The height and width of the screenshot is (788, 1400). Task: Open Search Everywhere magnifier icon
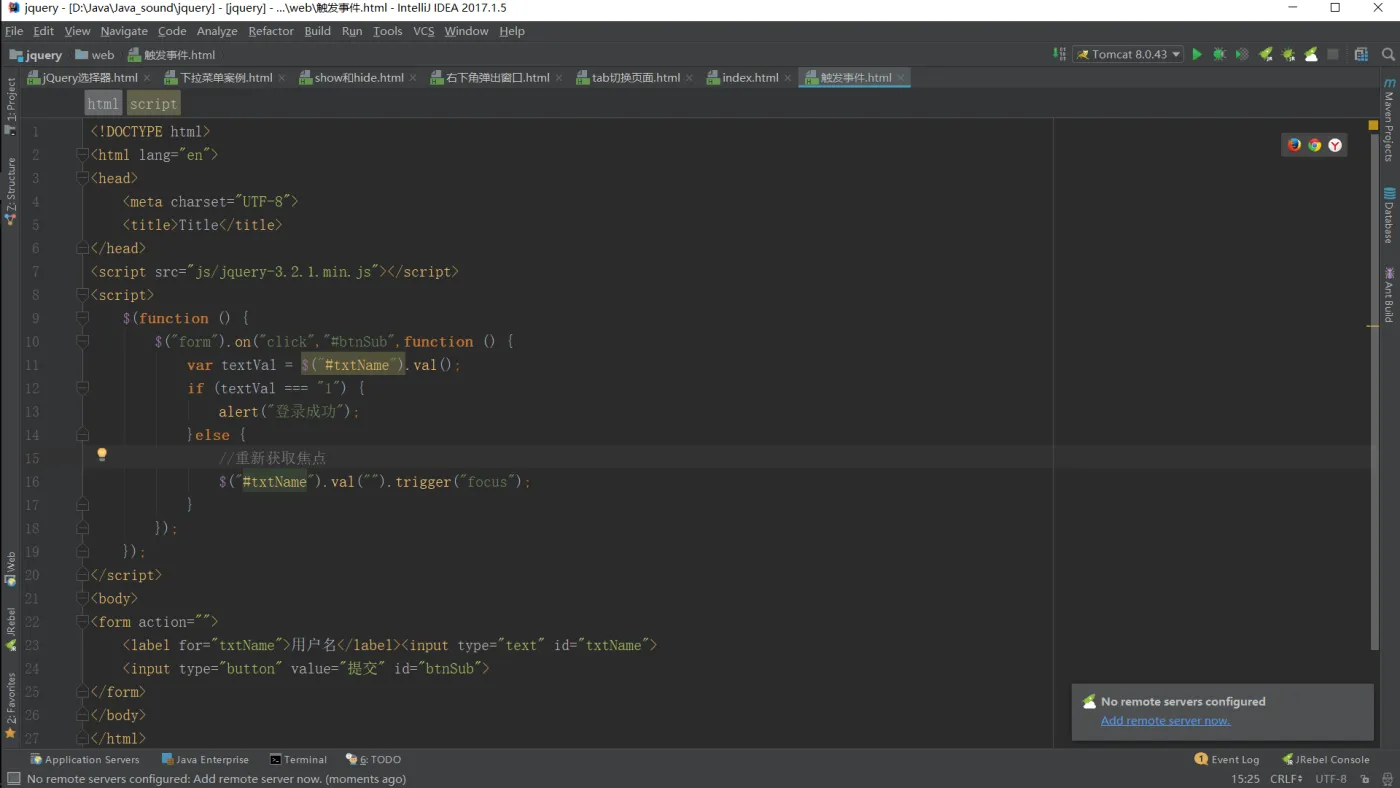point(1388,55)
